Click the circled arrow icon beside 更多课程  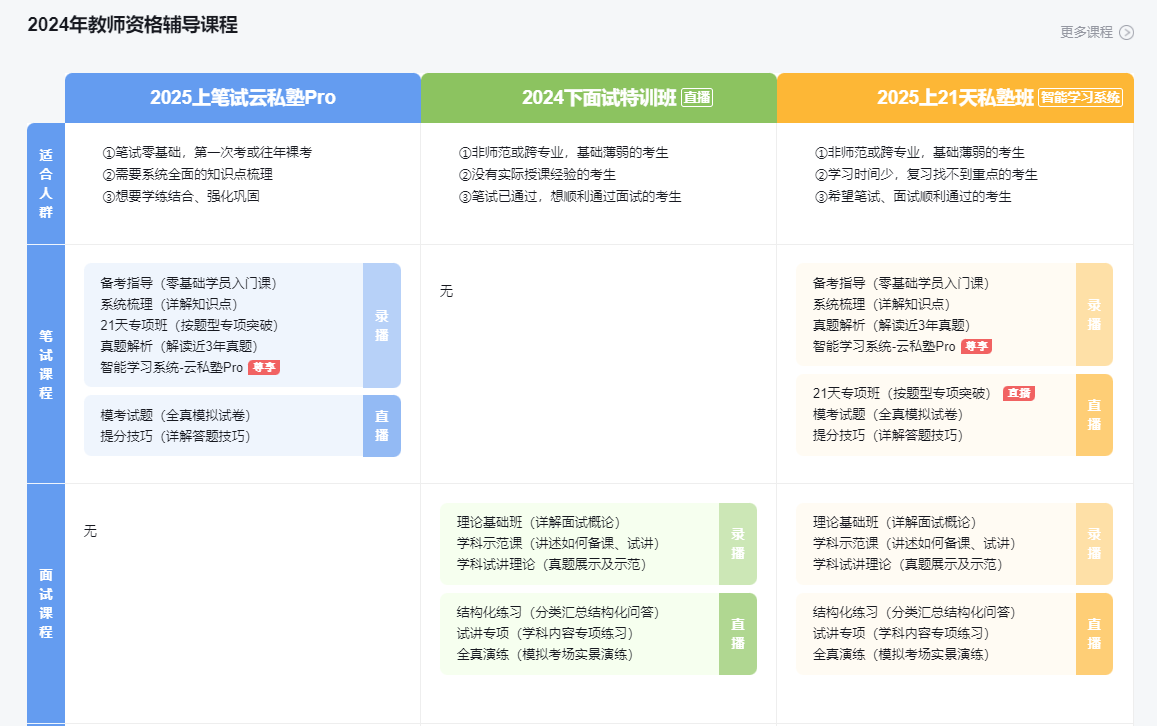pos(1126,32)
